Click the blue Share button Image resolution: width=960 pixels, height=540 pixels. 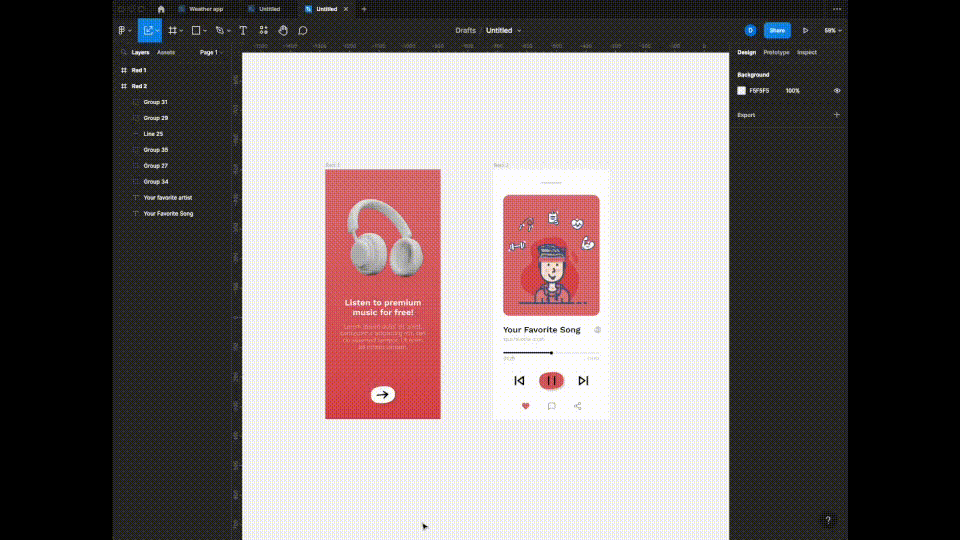[777, 31]
